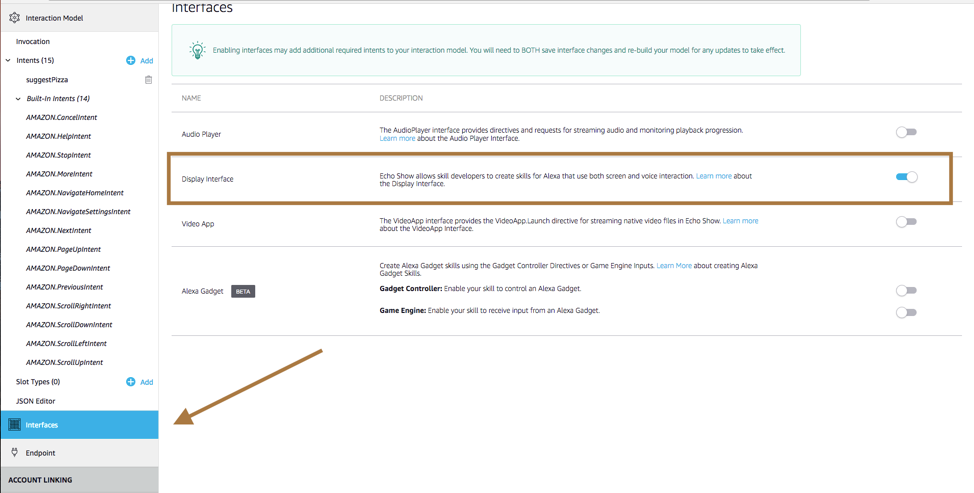Select AMAZON.ScrollRightIntent in the list
Viewport: 974px width, 493px height.
tap(68, 306)
